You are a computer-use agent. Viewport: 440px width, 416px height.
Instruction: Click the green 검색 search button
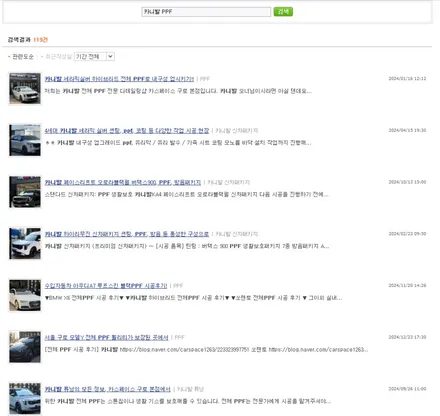click(283, 12)
